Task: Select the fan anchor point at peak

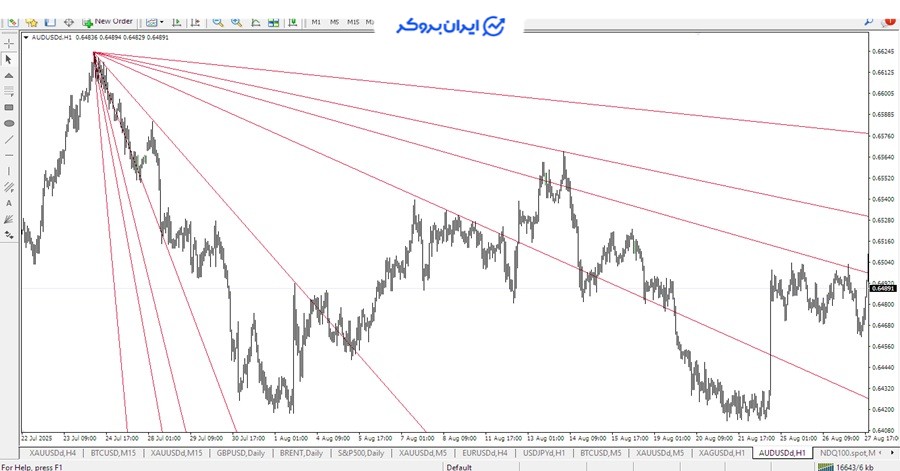Action: click(94, 52)
